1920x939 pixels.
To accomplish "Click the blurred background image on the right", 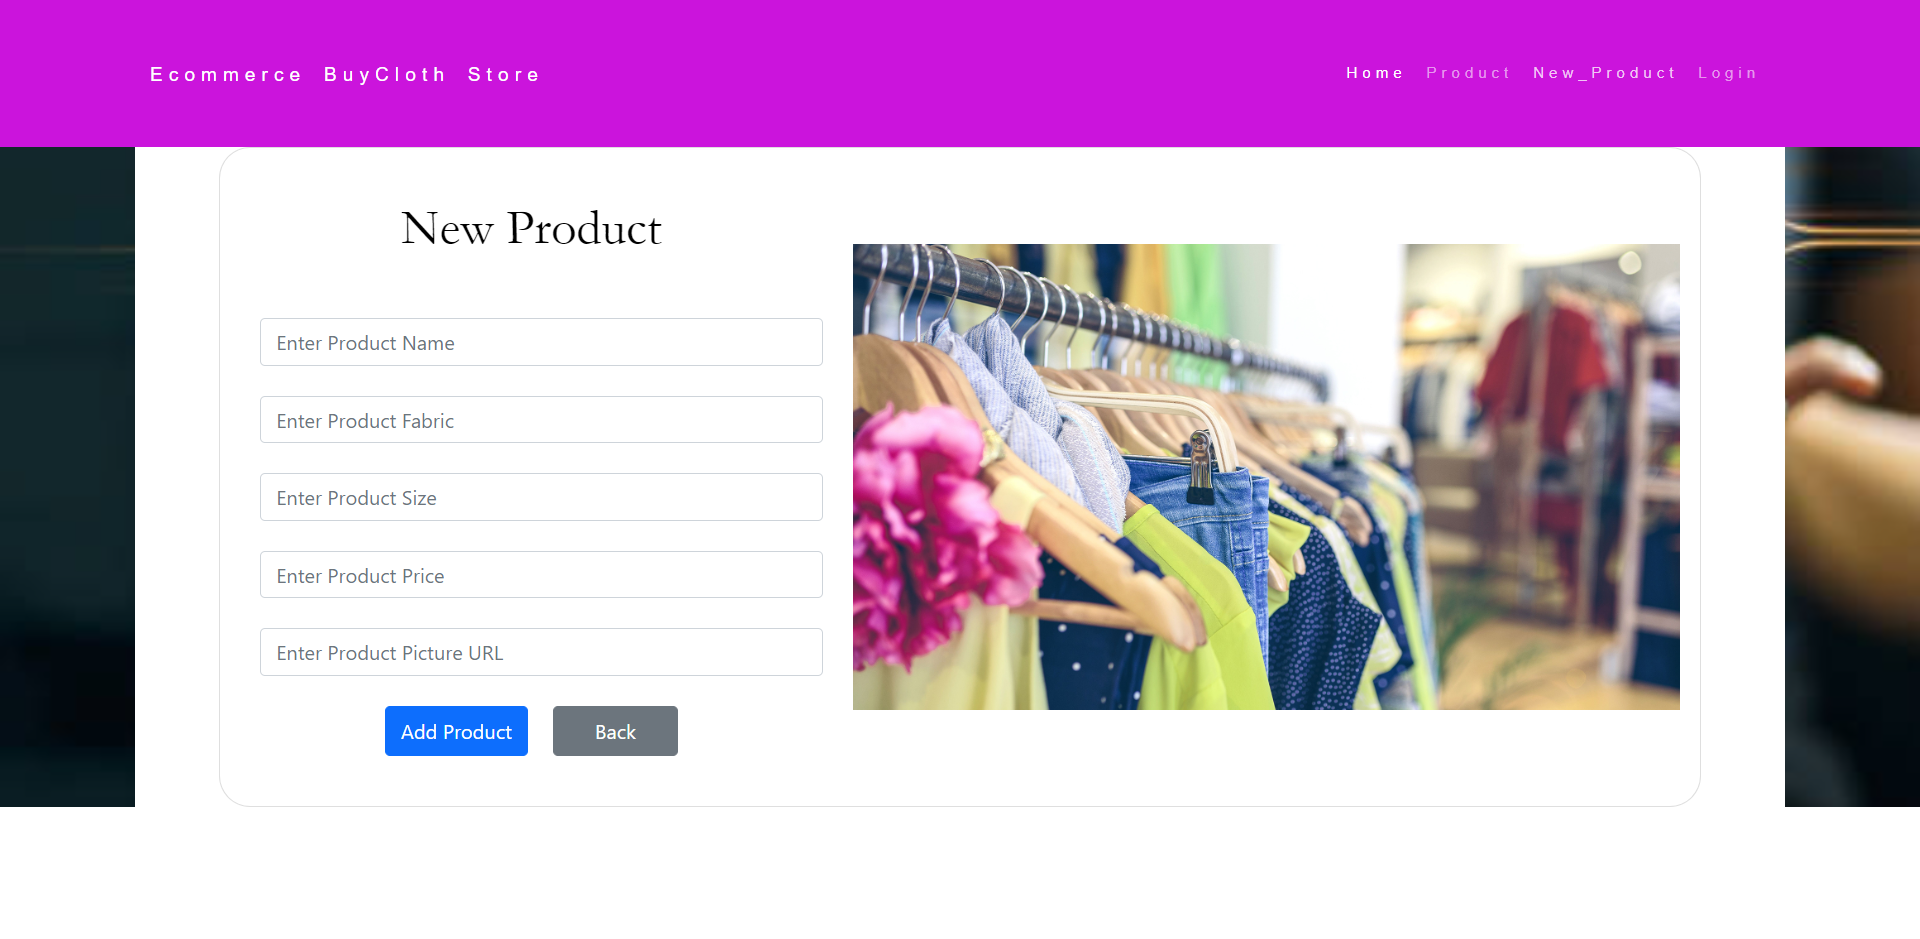I will coord(1852,477).
